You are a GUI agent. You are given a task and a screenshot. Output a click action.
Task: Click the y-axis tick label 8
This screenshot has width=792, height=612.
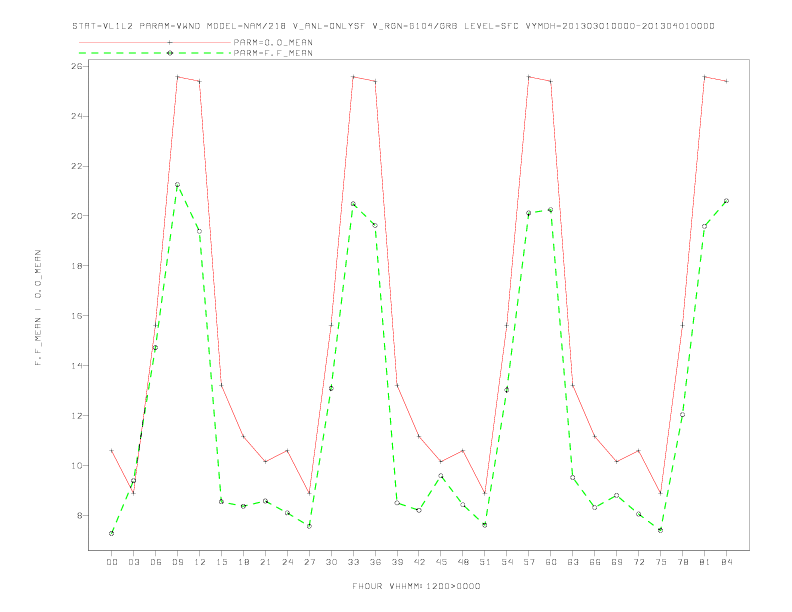80,516
